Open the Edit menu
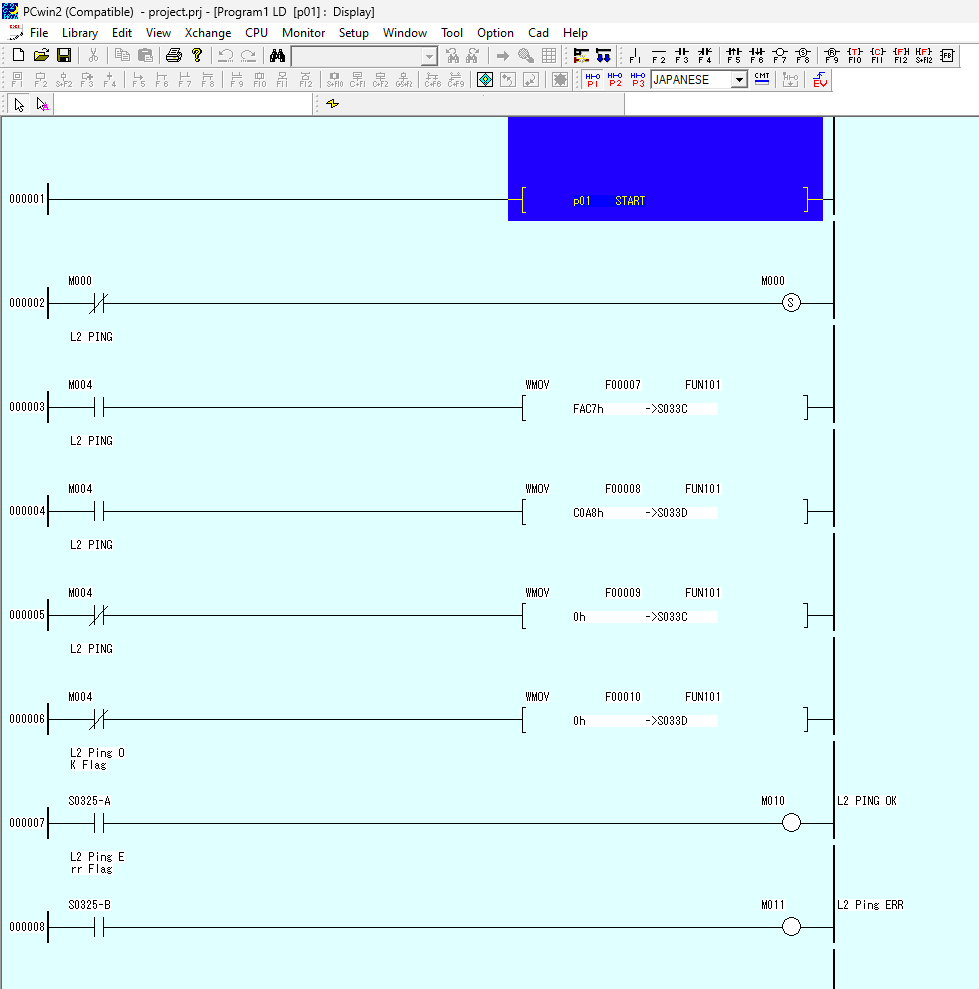Image resolution: width=979 pixels, height=989 pixels. [x=122, y=33]
